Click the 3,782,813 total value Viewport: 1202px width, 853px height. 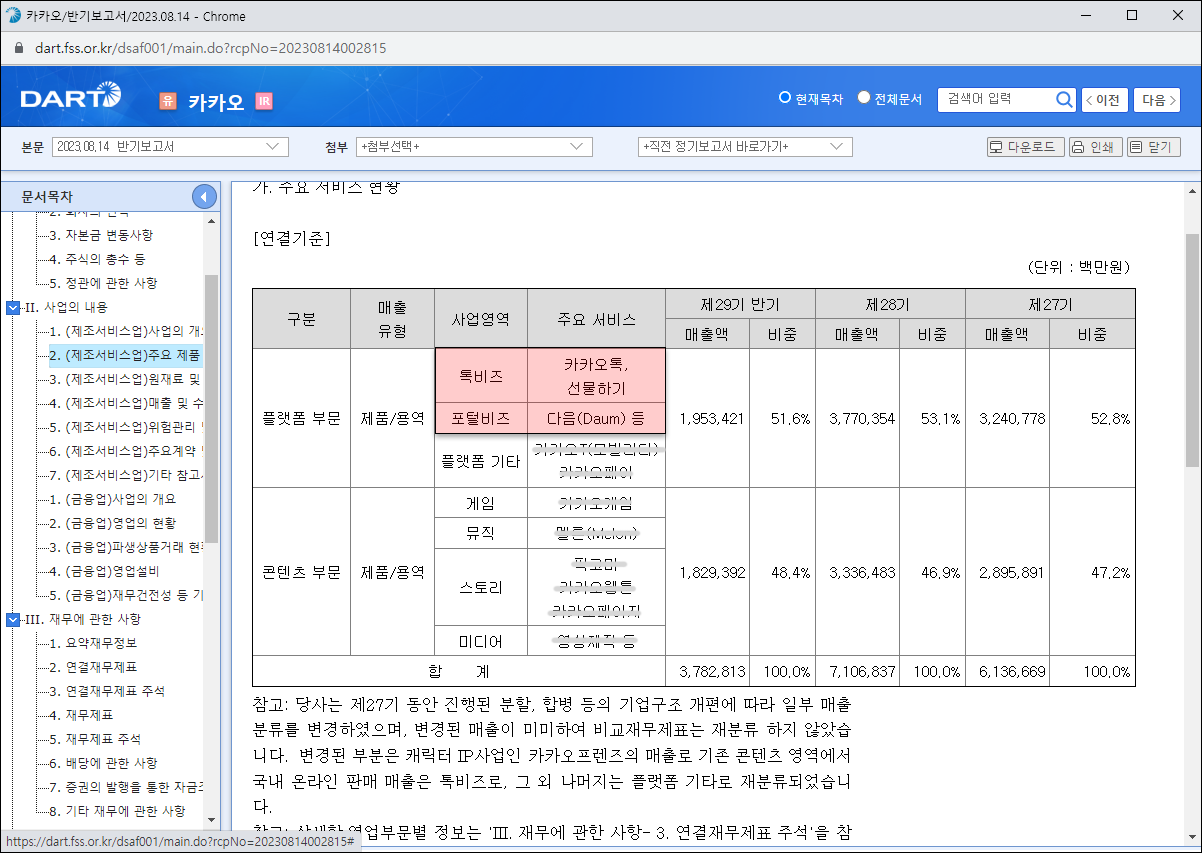(x=711, y=671)
